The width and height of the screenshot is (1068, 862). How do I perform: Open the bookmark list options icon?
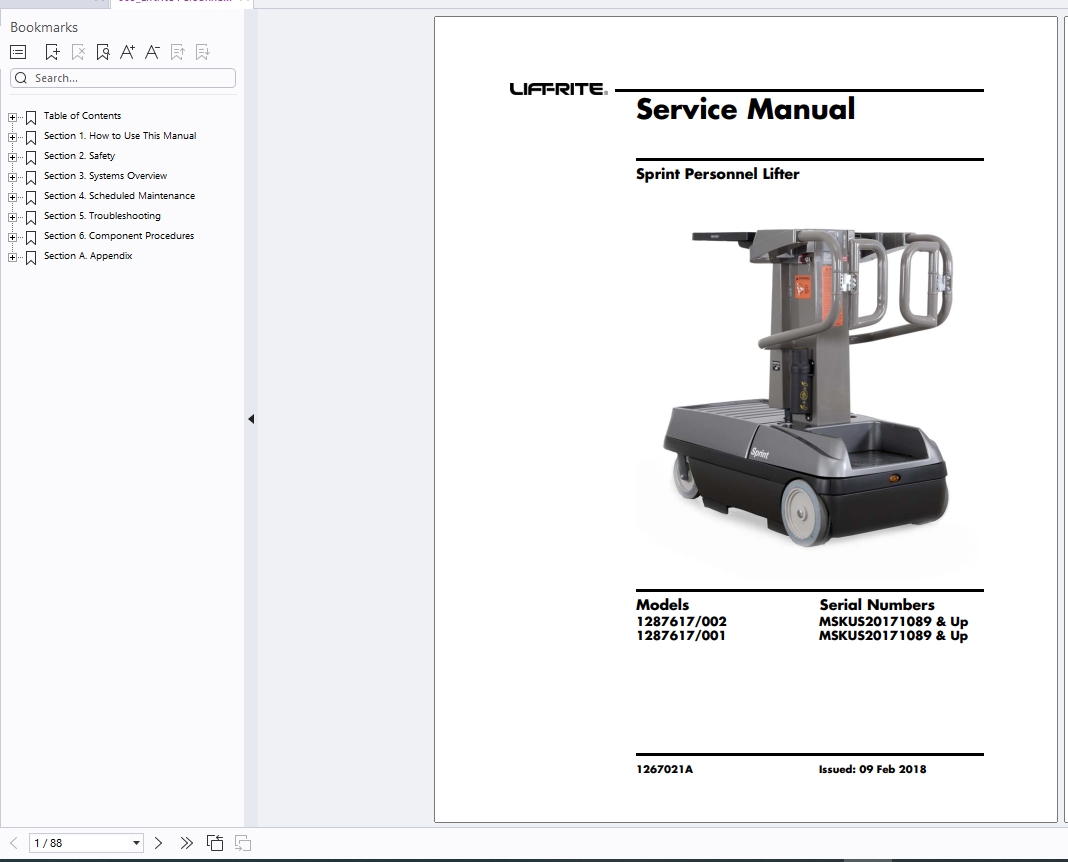point(17,51)
